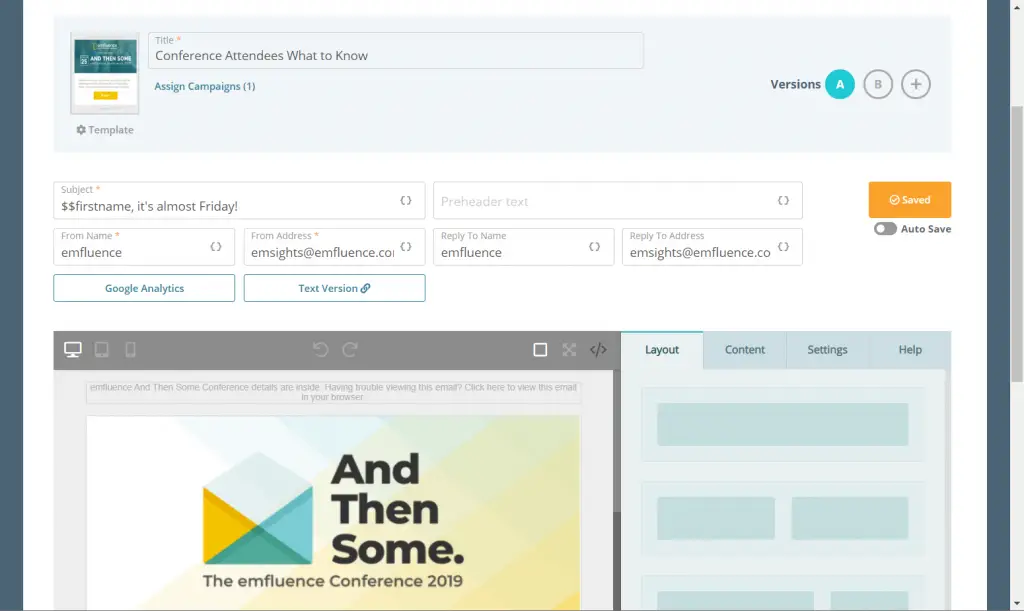Insert variable into Subject field
Image resolution: width=1024 pixels, height=611 pixels.
(x=406, y=200)
